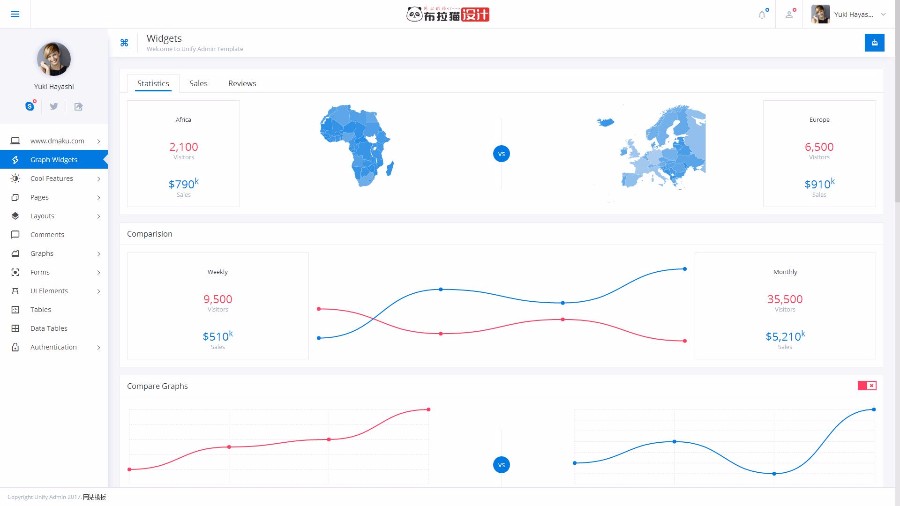The width and height of the screenshot is (900, 506).
Task: Click the $790k Africa sales value
Action: pos(184,184)
